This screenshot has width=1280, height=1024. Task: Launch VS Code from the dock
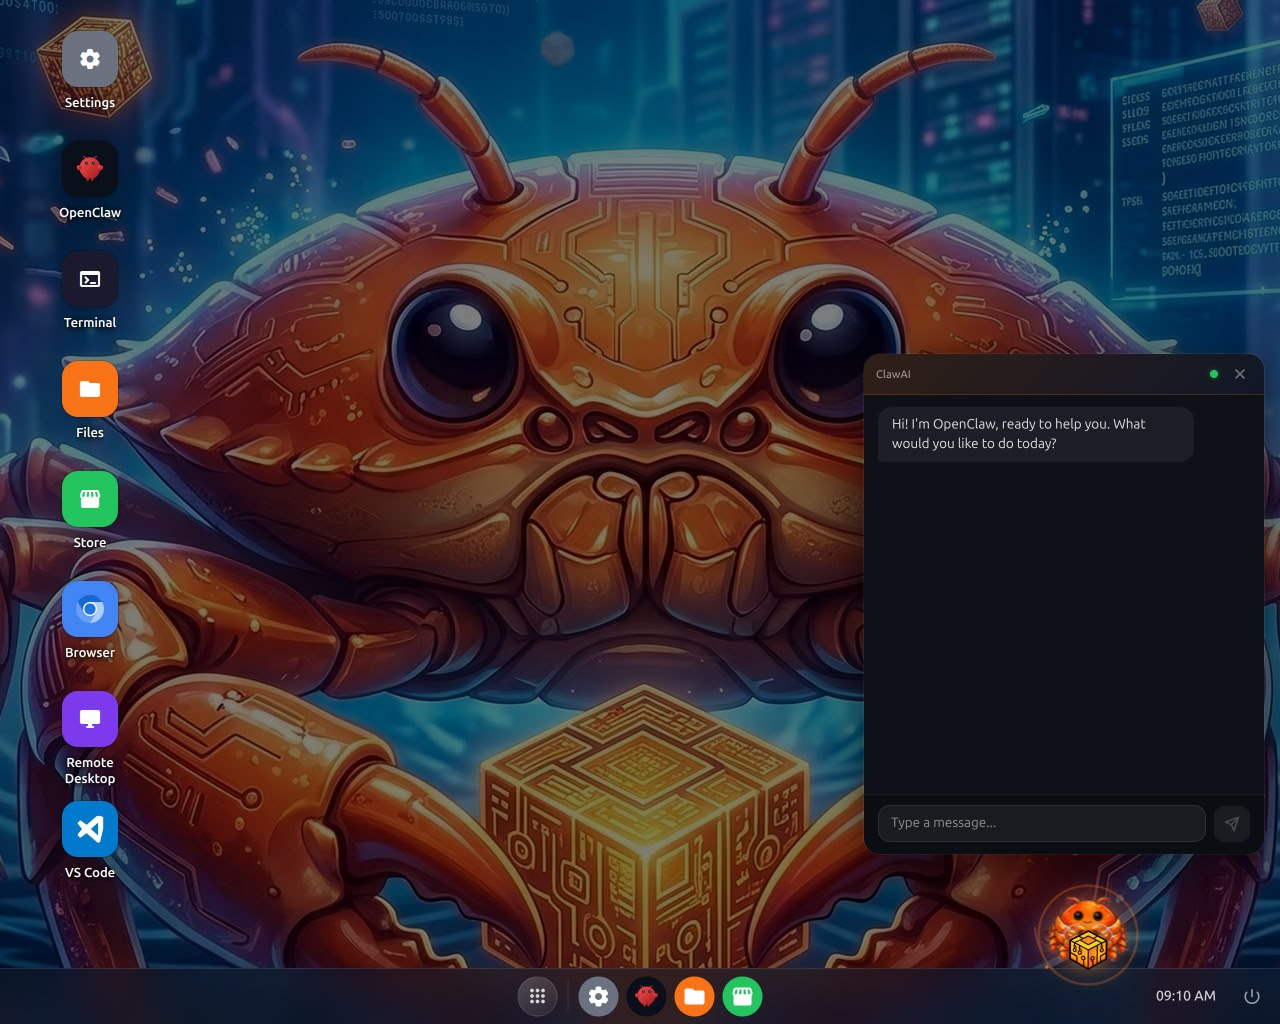click(x=90, y=829)
